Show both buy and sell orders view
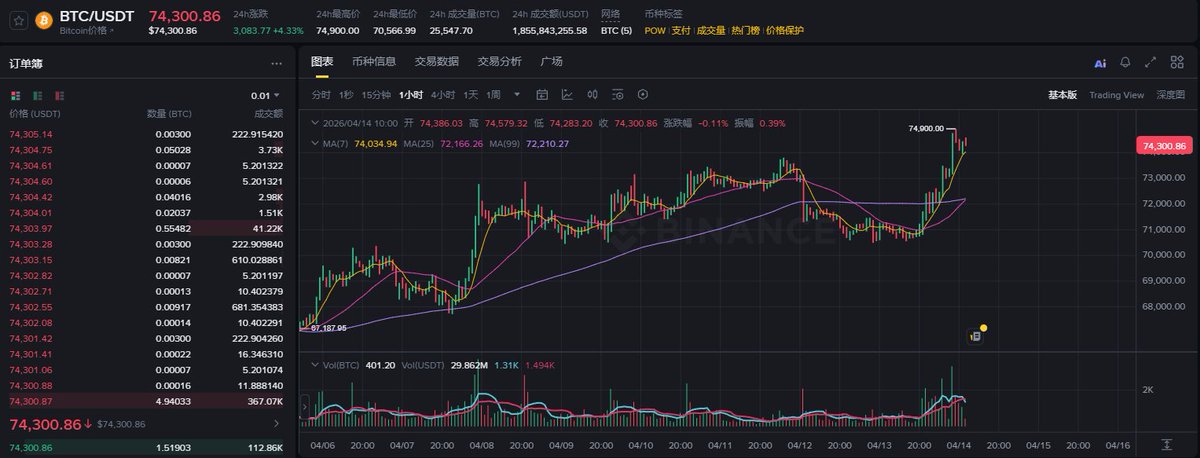 click(x=15, y=96)
